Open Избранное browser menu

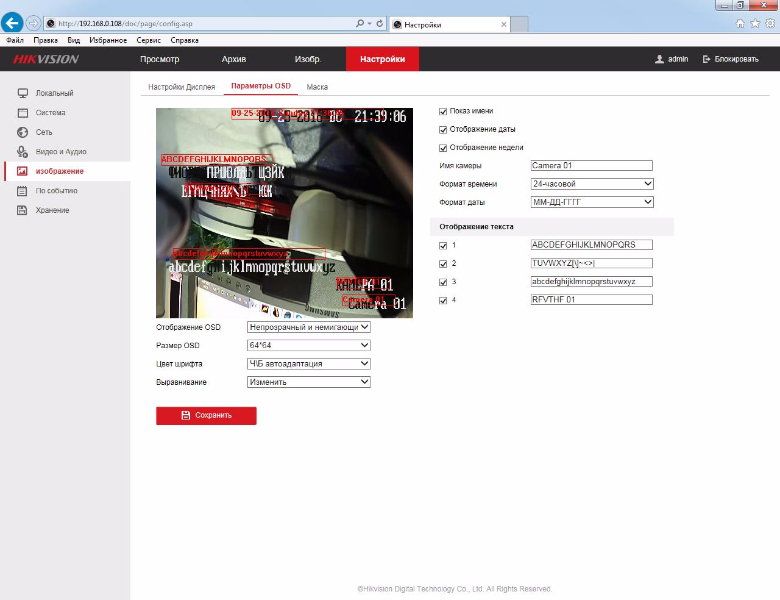click(108, 40)
